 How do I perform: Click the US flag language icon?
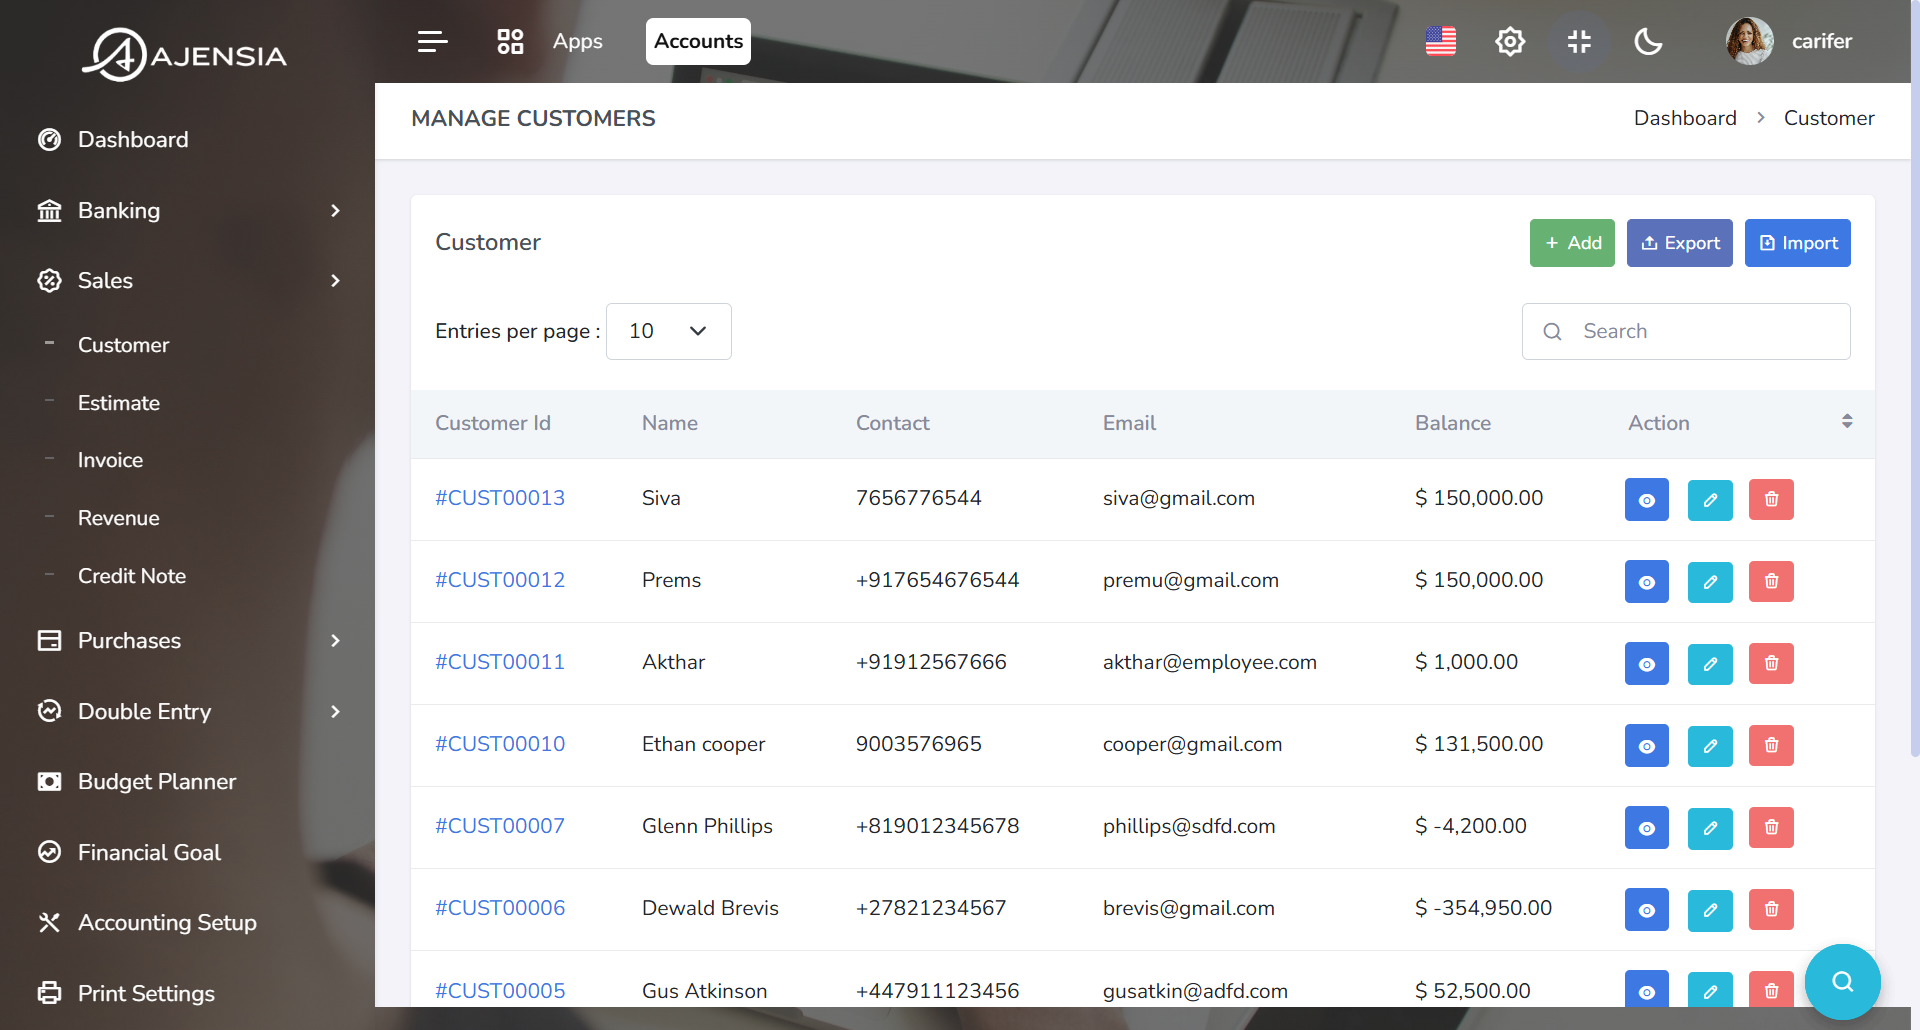coord(1440,41)
